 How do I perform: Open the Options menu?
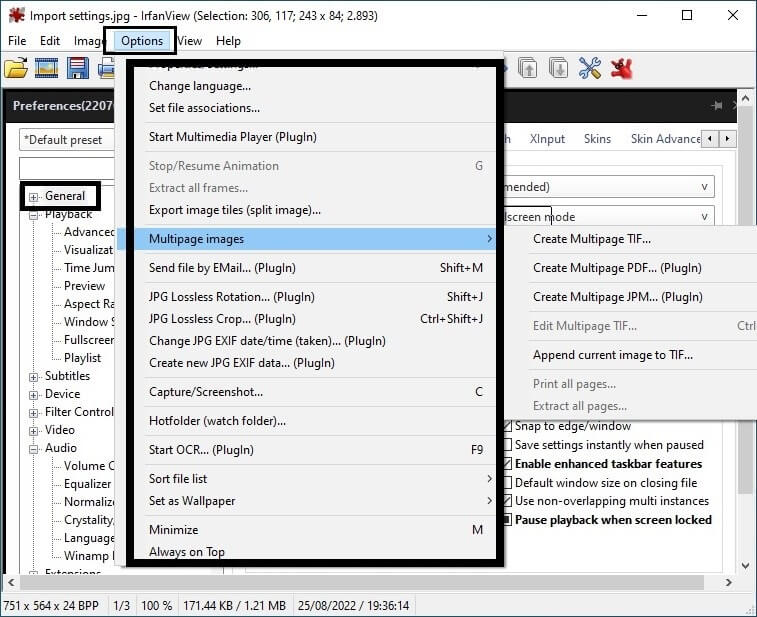pos(142,41)
